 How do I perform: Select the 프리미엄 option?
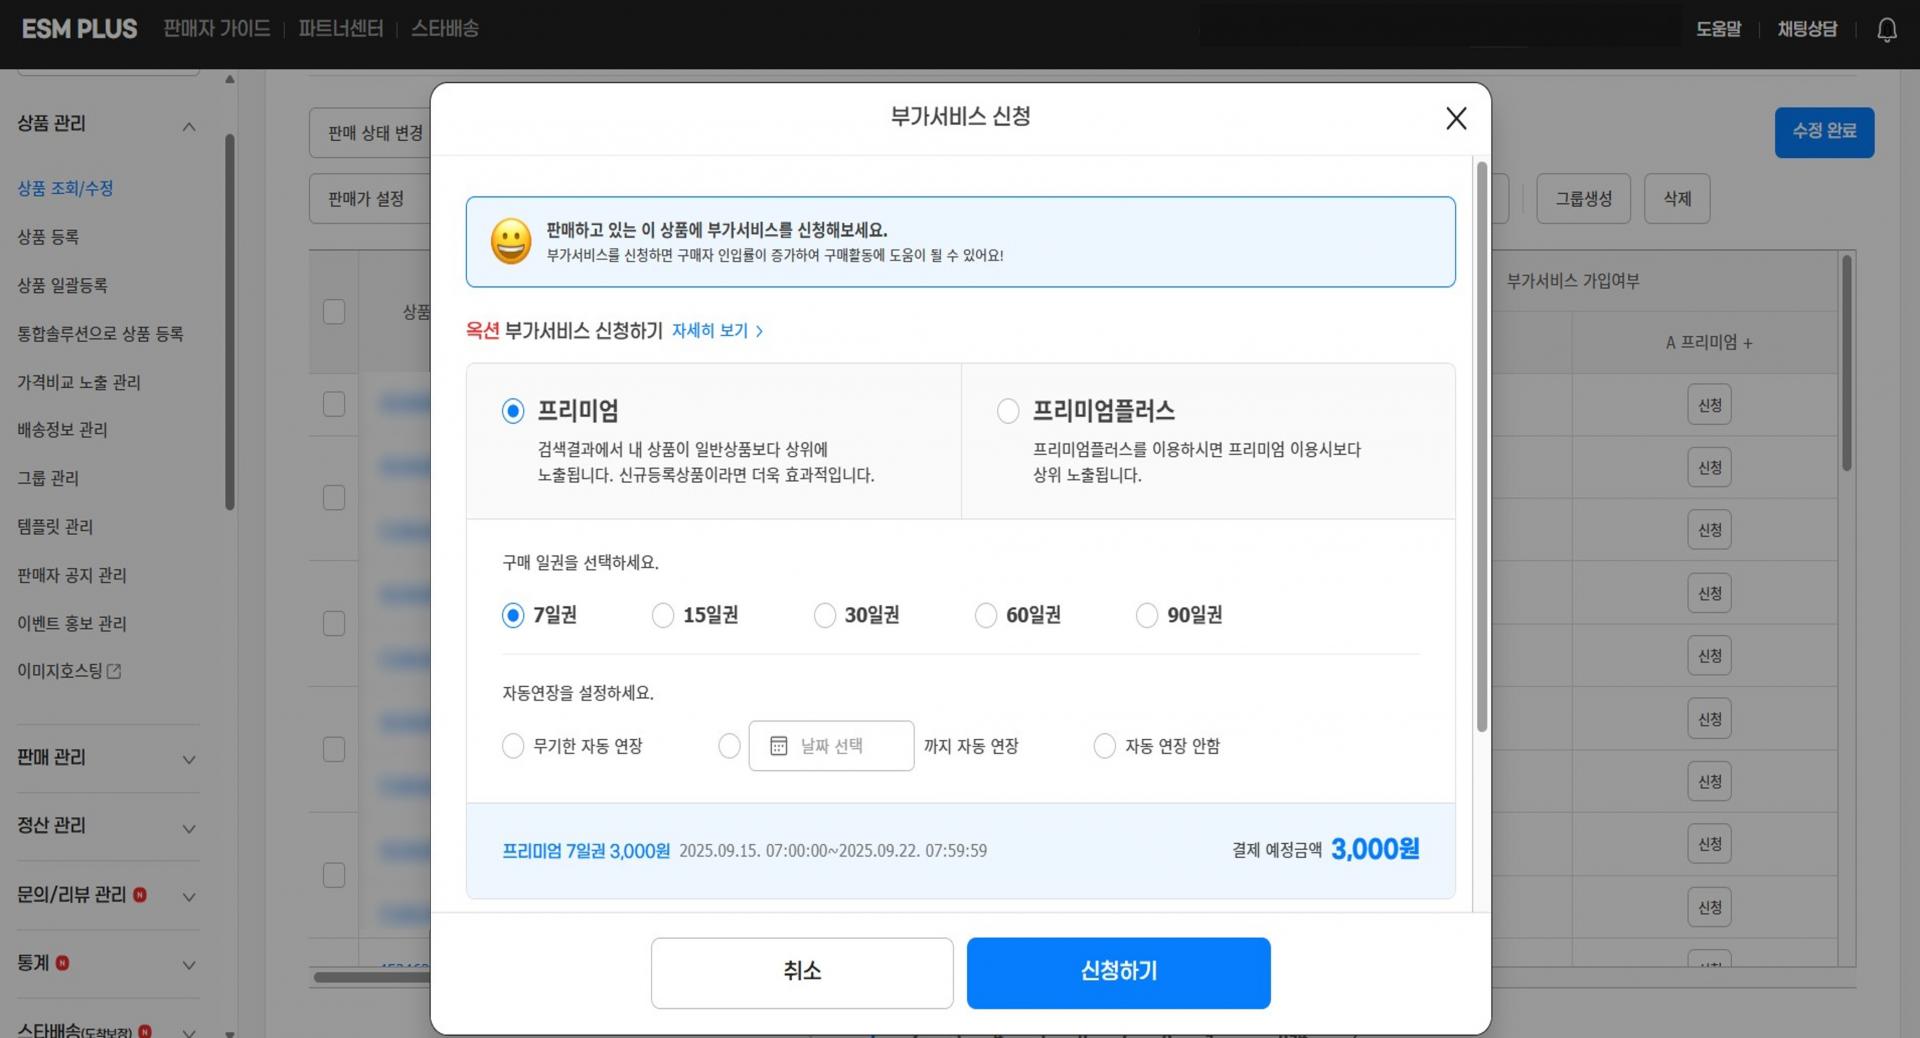(513, 411)
